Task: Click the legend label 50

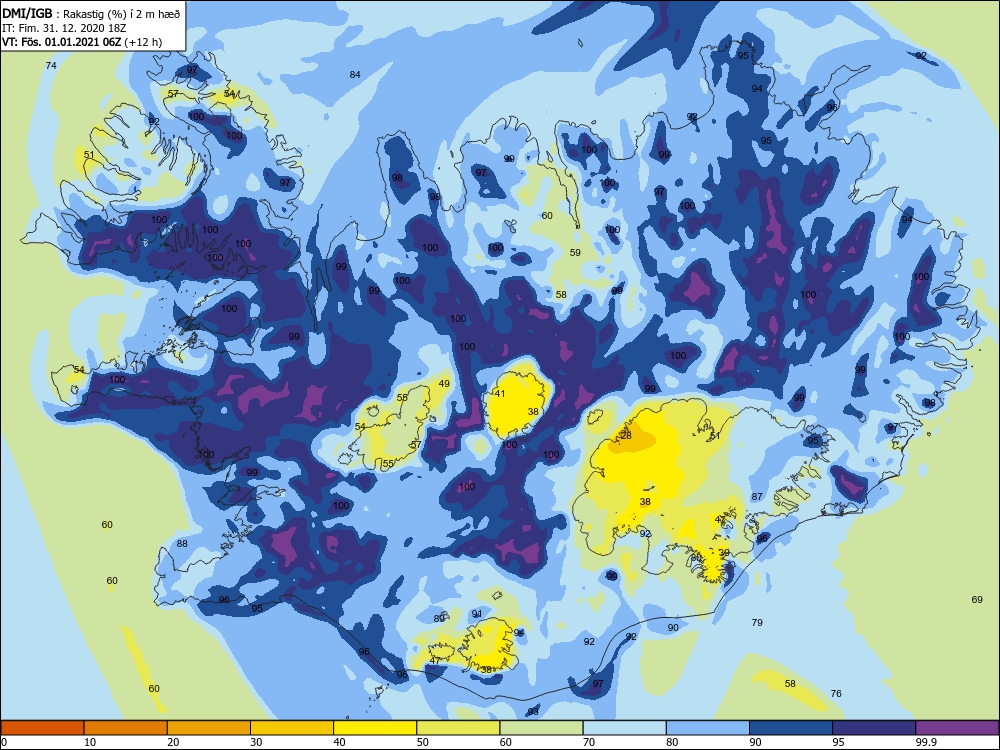Action: (422, 742)
